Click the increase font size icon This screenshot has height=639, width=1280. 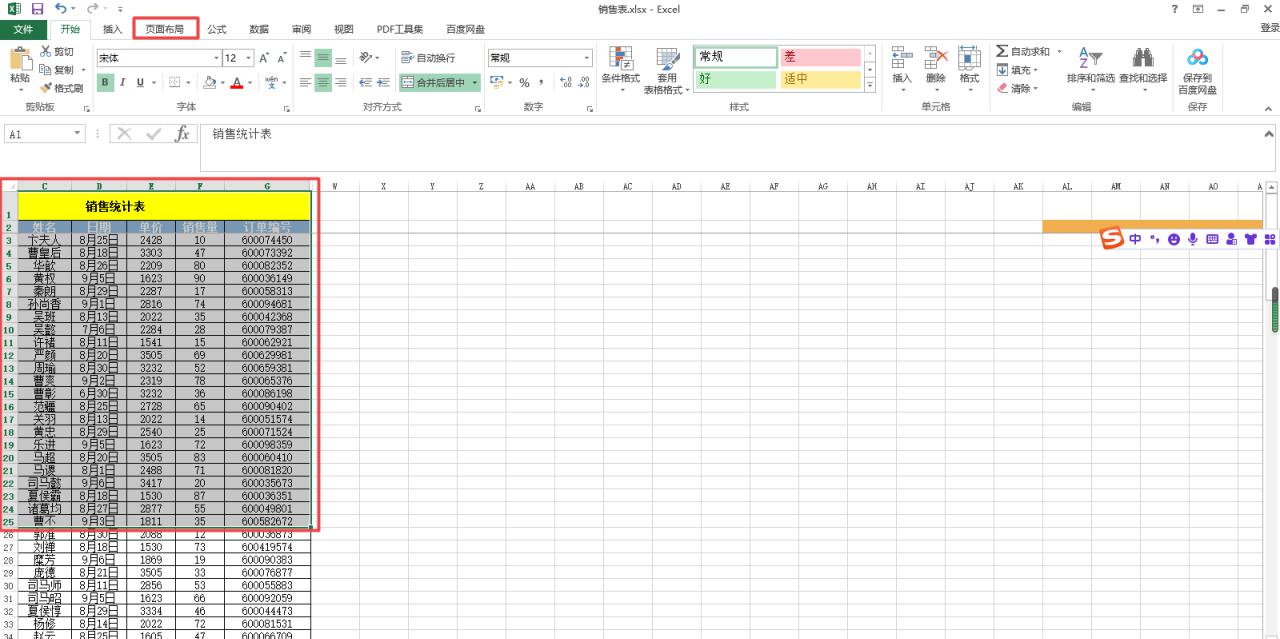pyautogui.click(x=264, y=58)
